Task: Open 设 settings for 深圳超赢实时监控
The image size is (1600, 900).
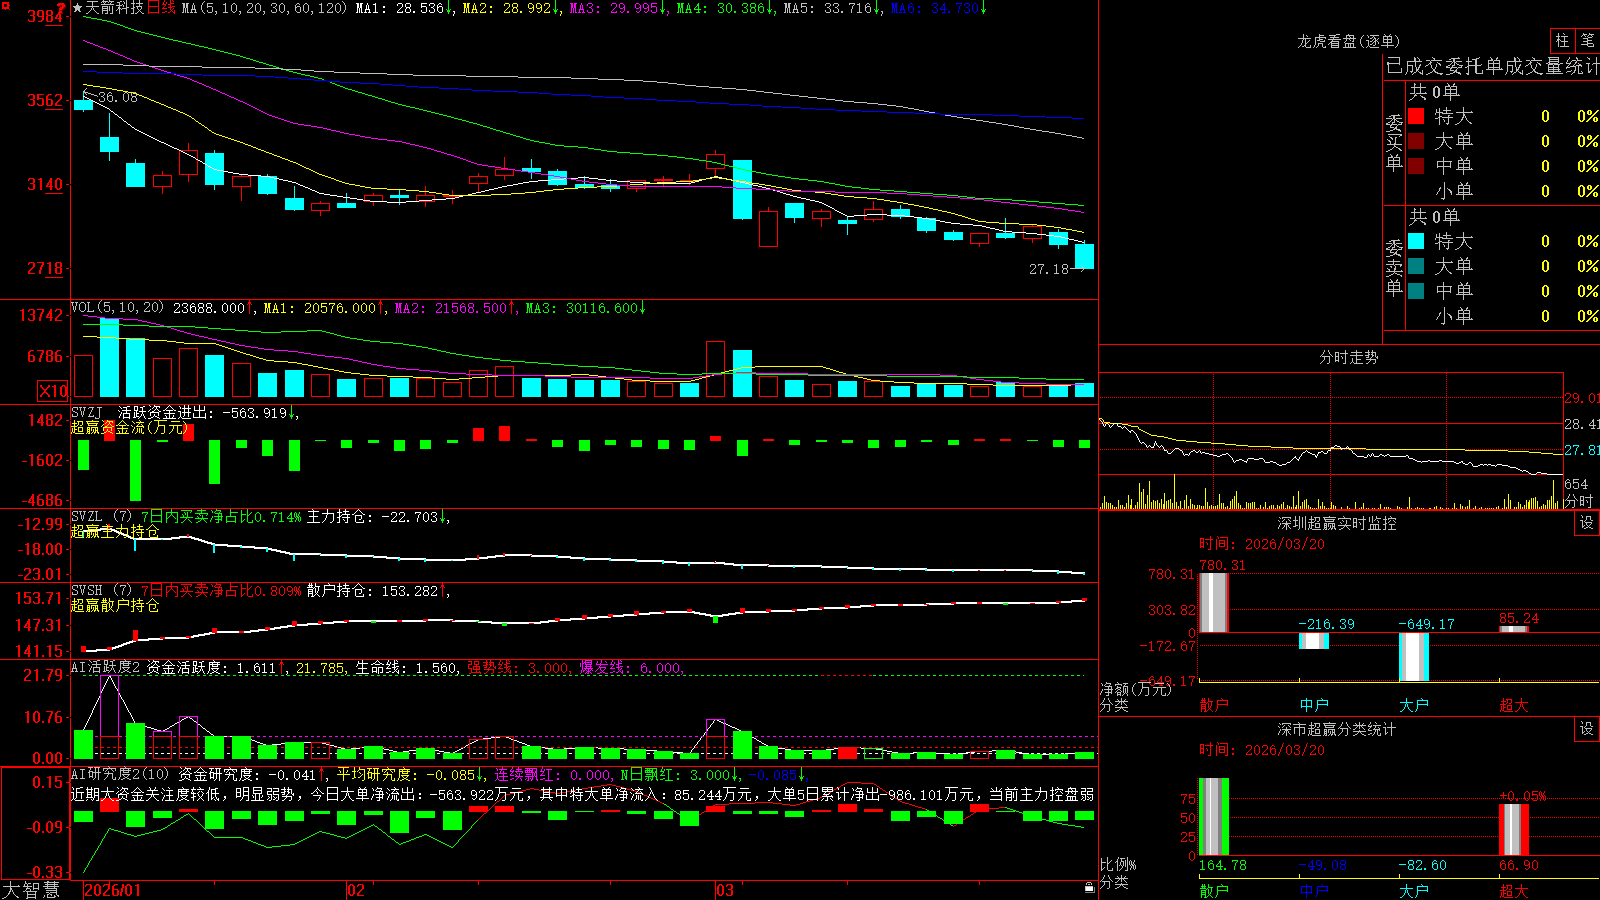Action: pos(1586,523)
